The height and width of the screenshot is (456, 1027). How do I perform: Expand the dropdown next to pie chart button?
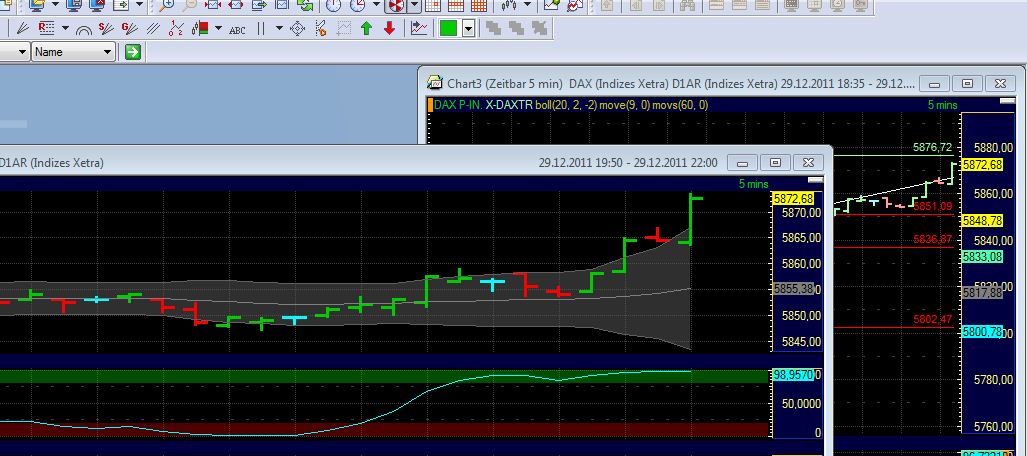click(414, 5)
